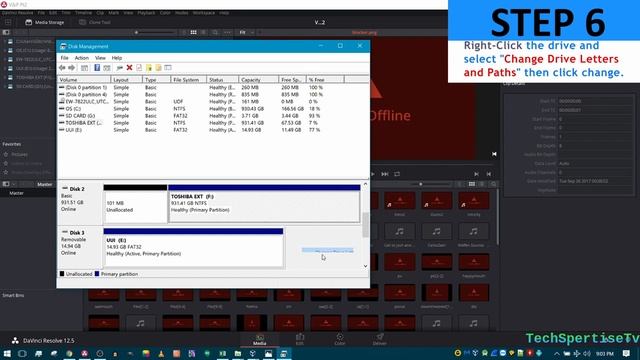Open the Smart Bins section
This screenshot has width=640, height=360.
[x=13, y=295]
